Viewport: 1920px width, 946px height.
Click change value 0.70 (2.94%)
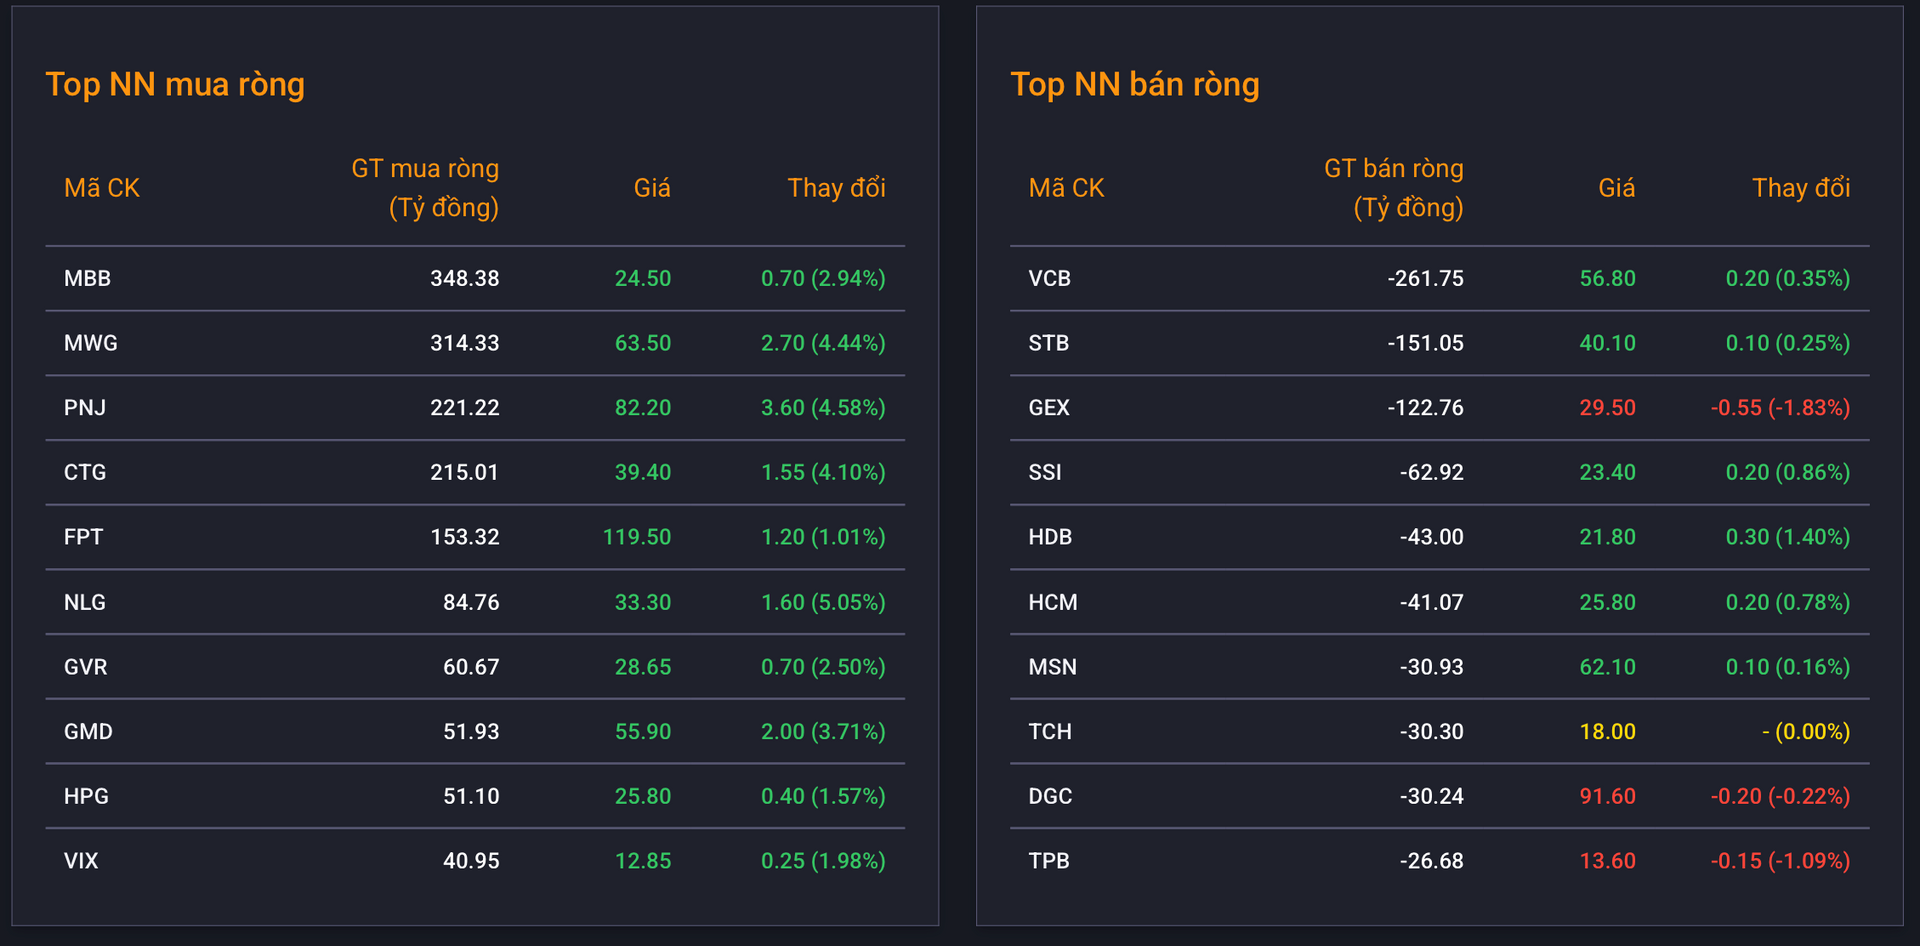823,278
